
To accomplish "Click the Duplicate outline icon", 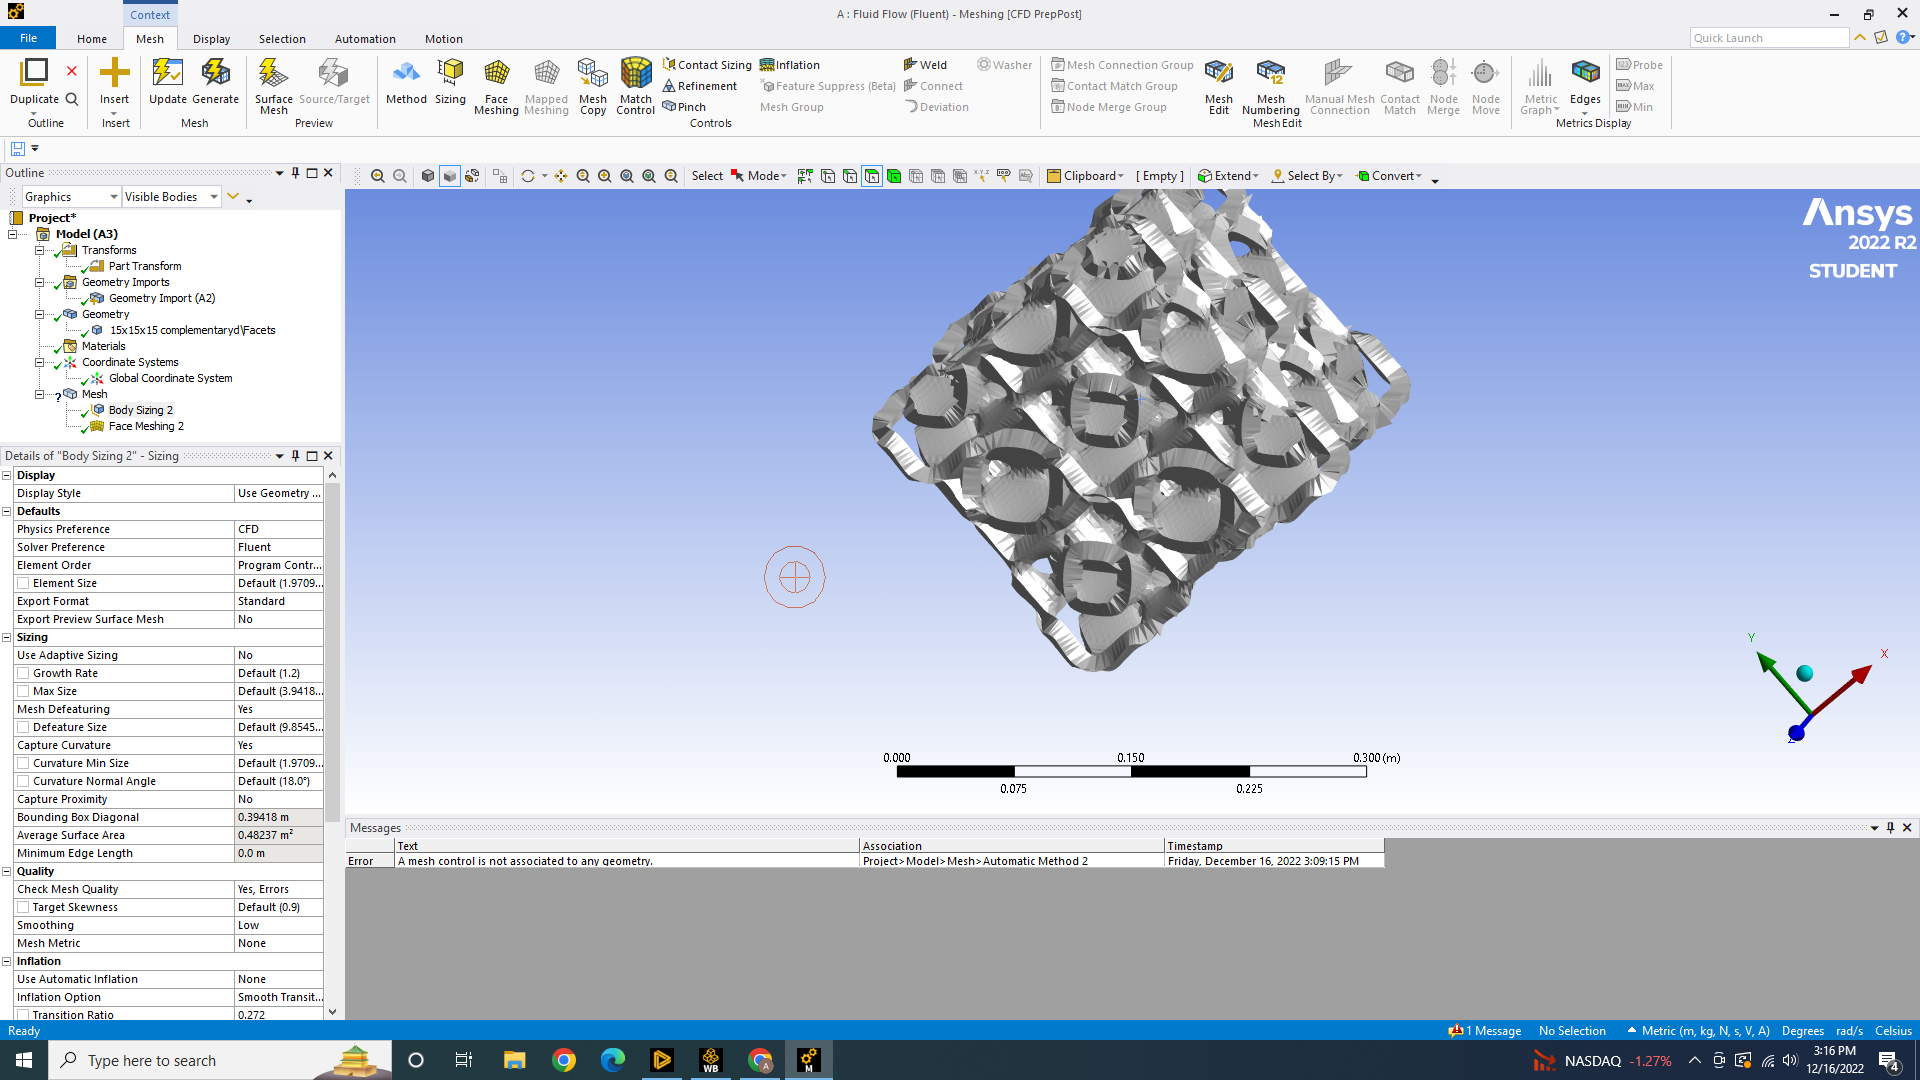I will point(34,74).
